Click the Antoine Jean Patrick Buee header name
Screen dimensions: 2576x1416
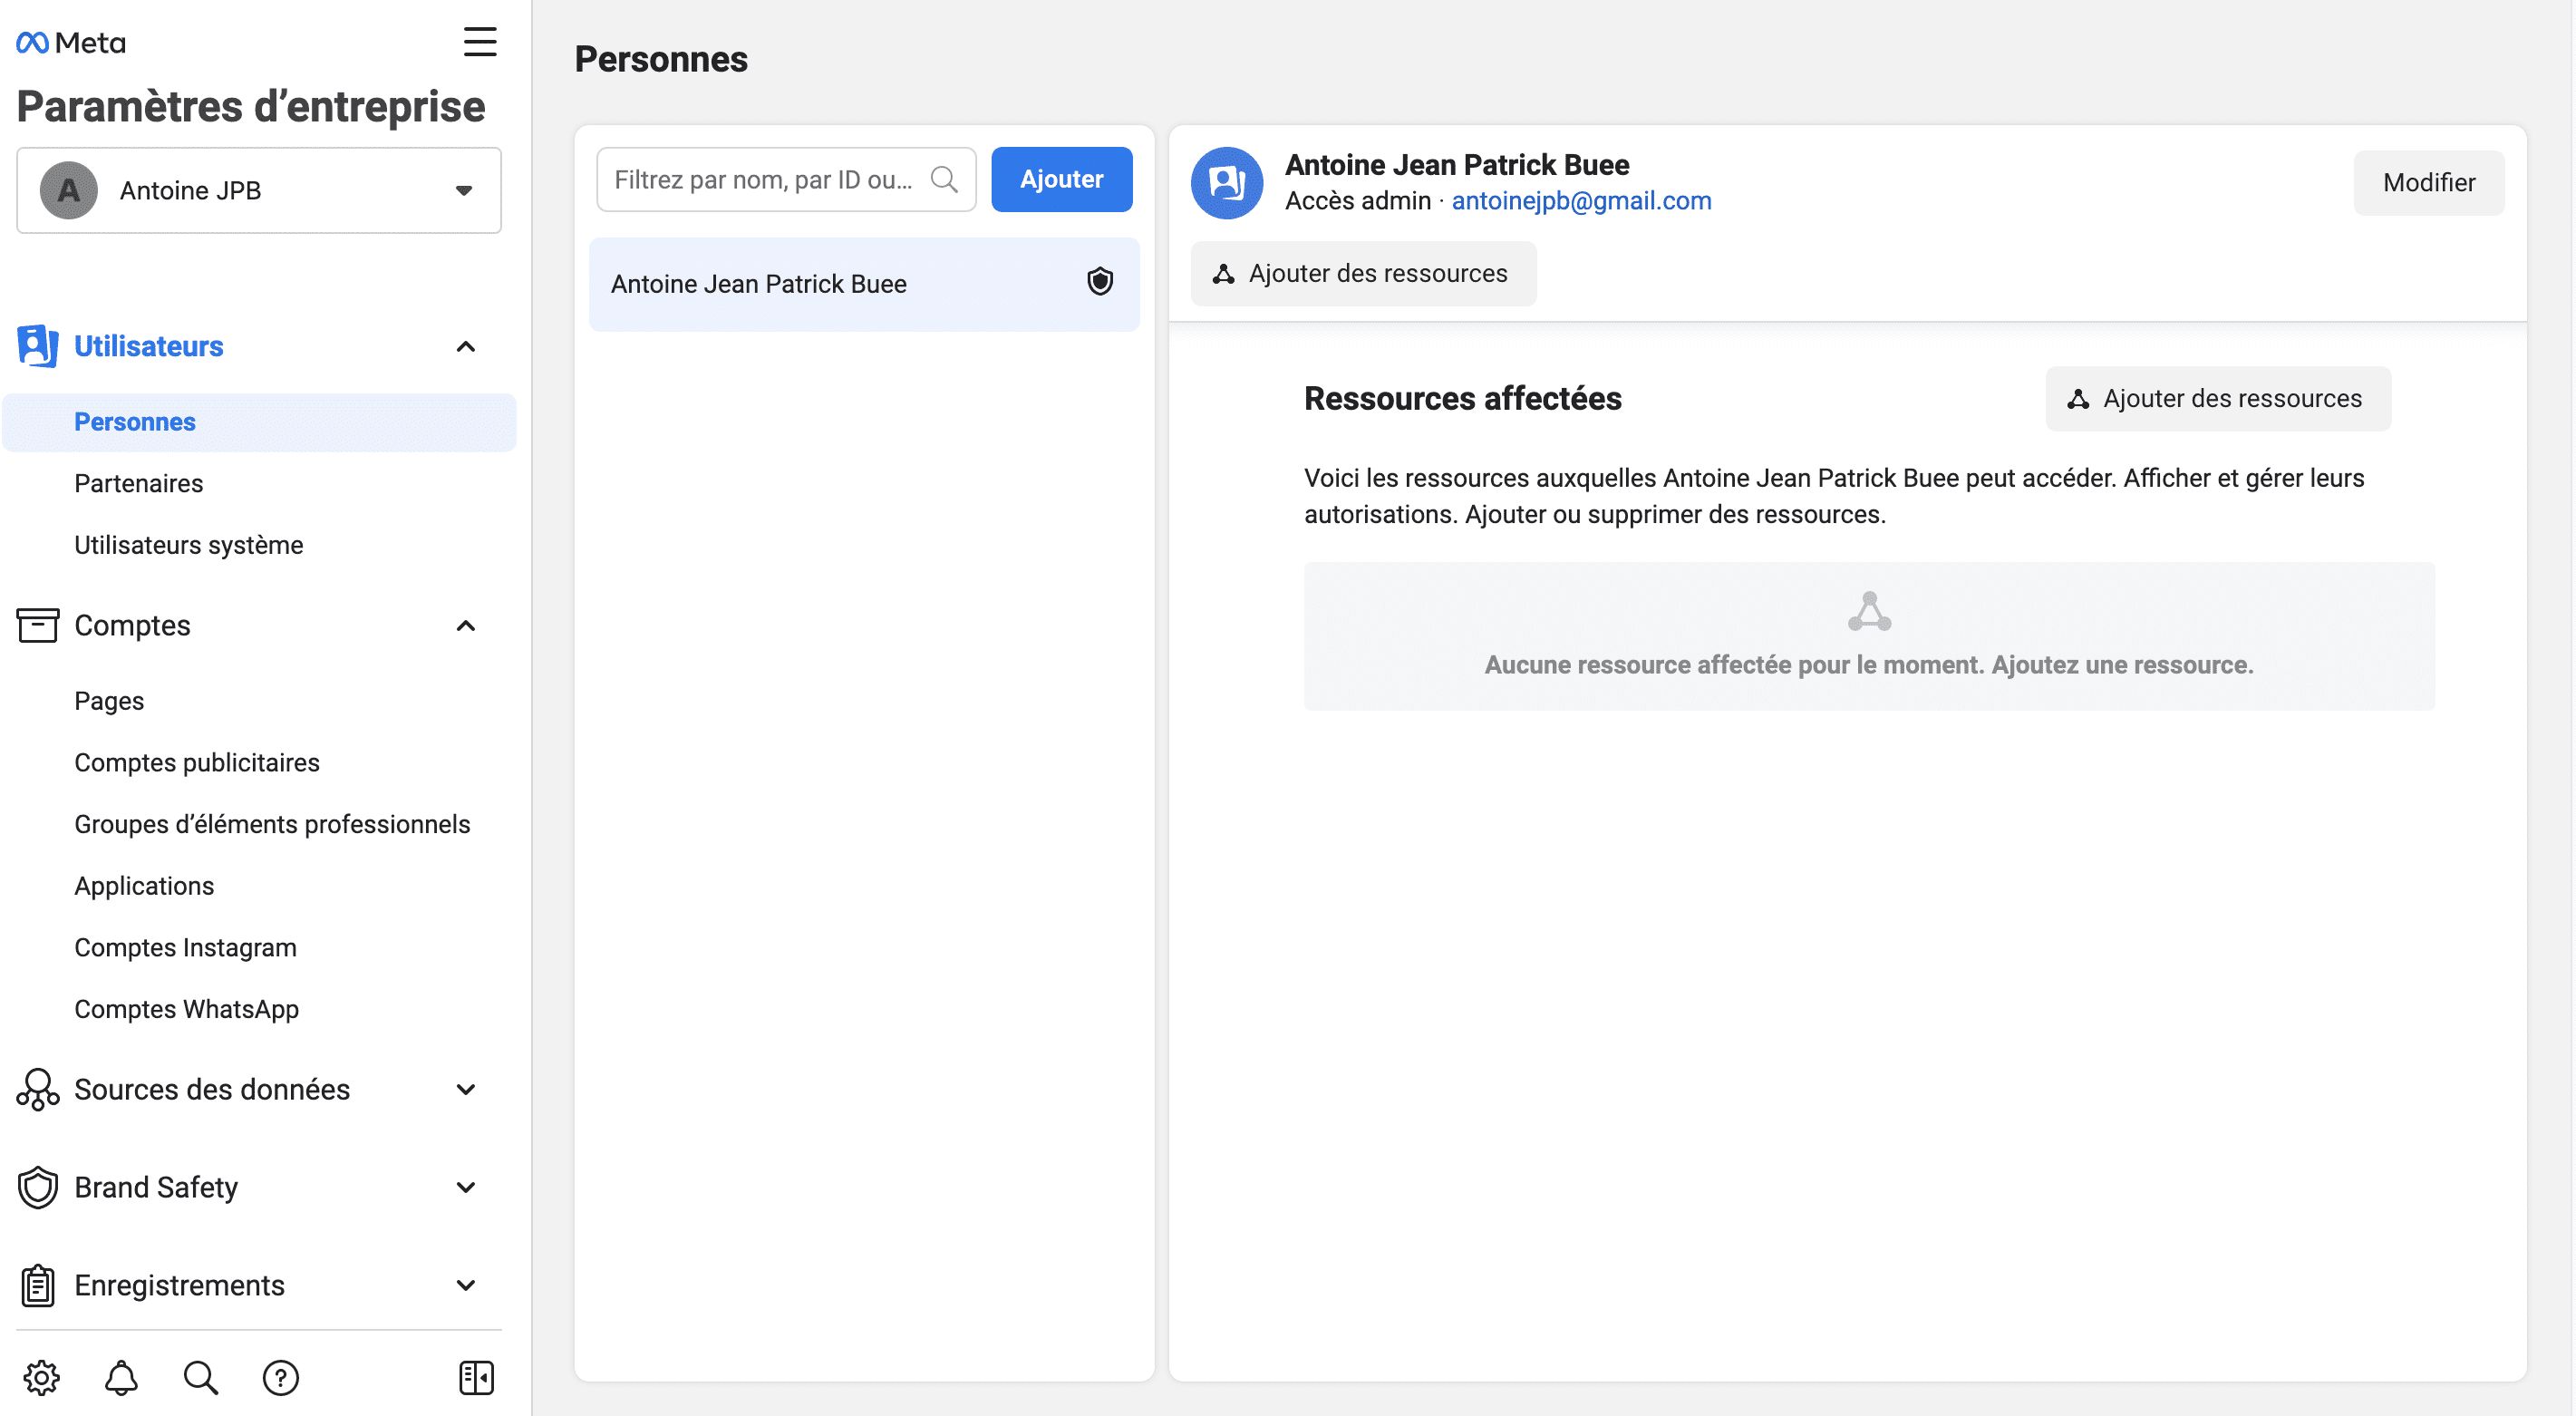(1457, 164)
